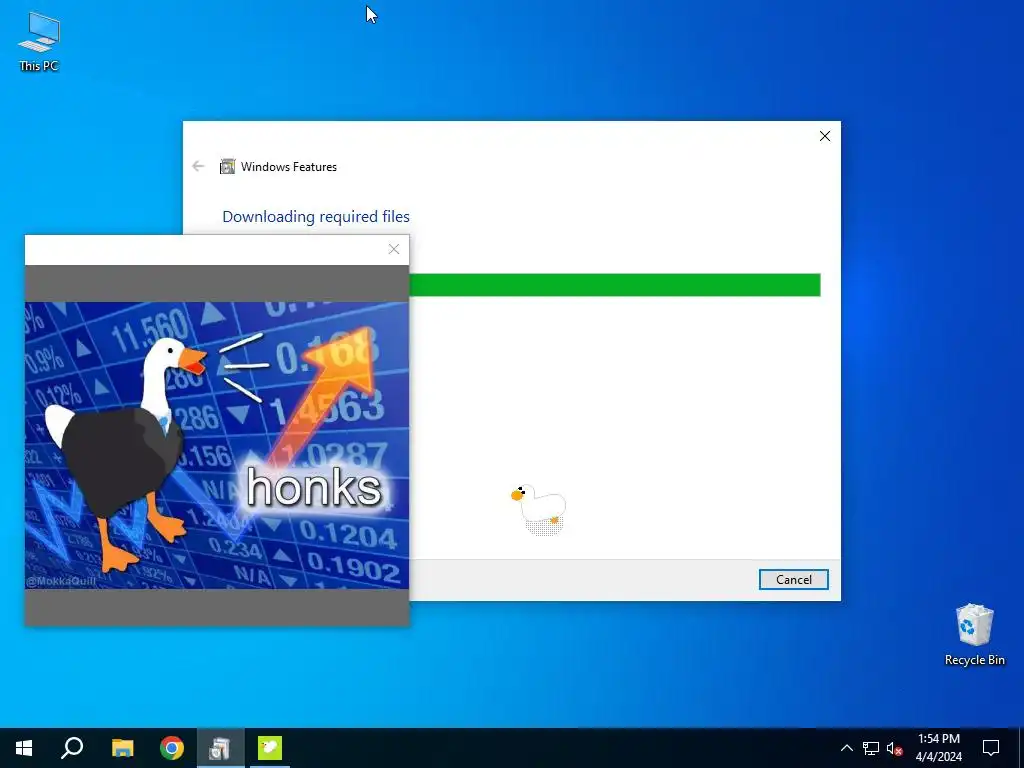1024x768 pixels.
Task: Click the green download progress bar
Action: [x=615, y=285]
